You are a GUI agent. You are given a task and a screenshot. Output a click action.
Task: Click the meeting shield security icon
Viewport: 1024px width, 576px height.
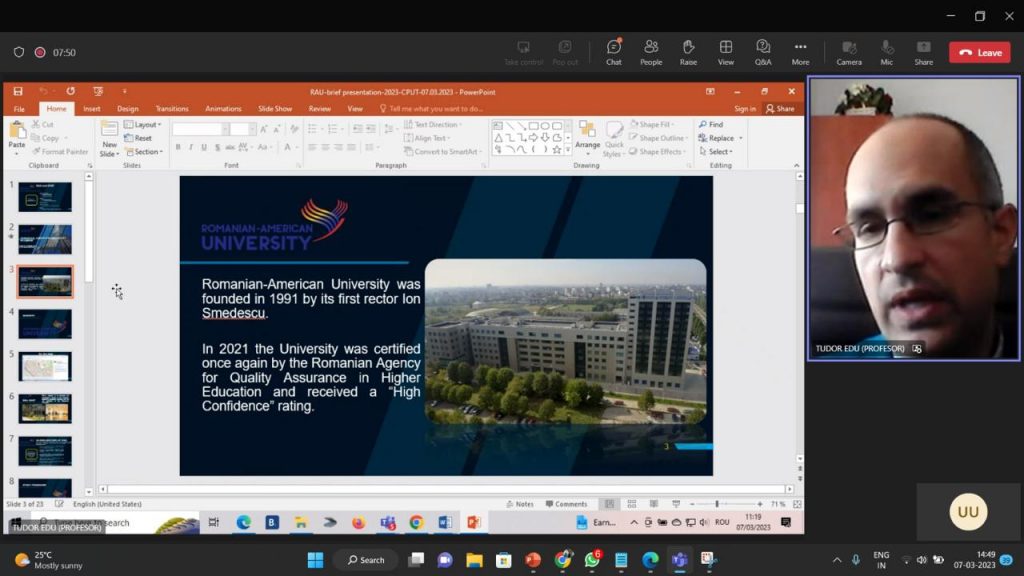click(x=19, y=52)
